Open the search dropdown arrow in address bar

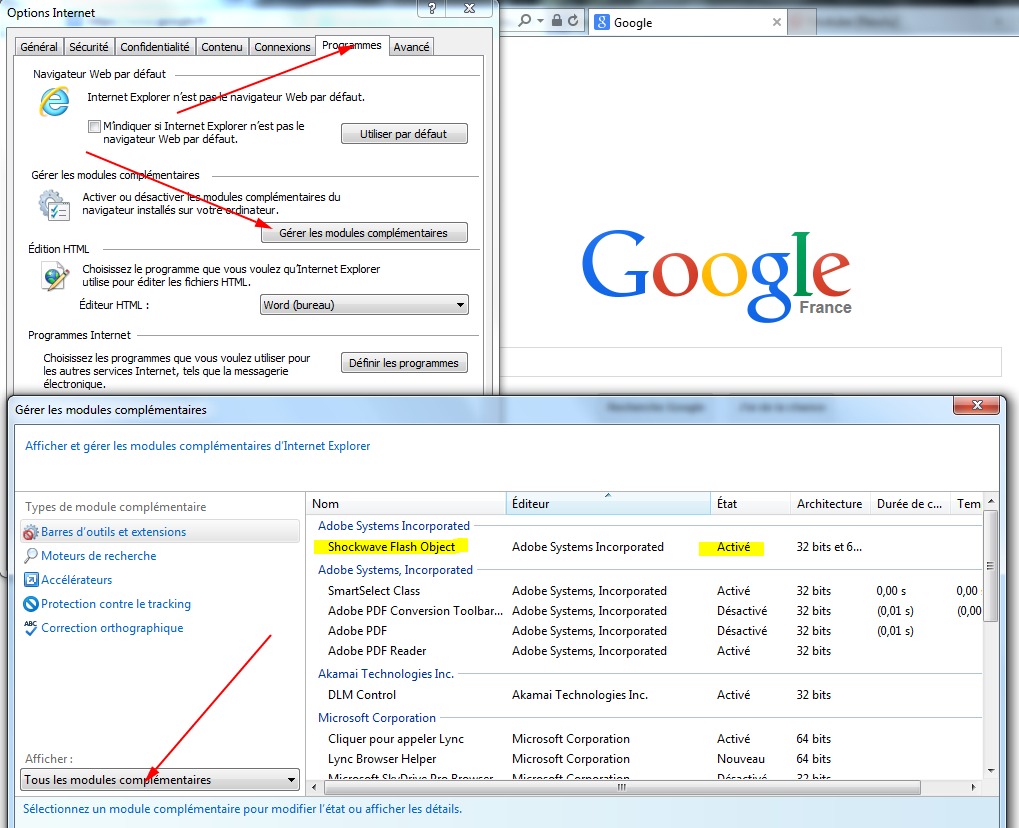coord(540,21)
